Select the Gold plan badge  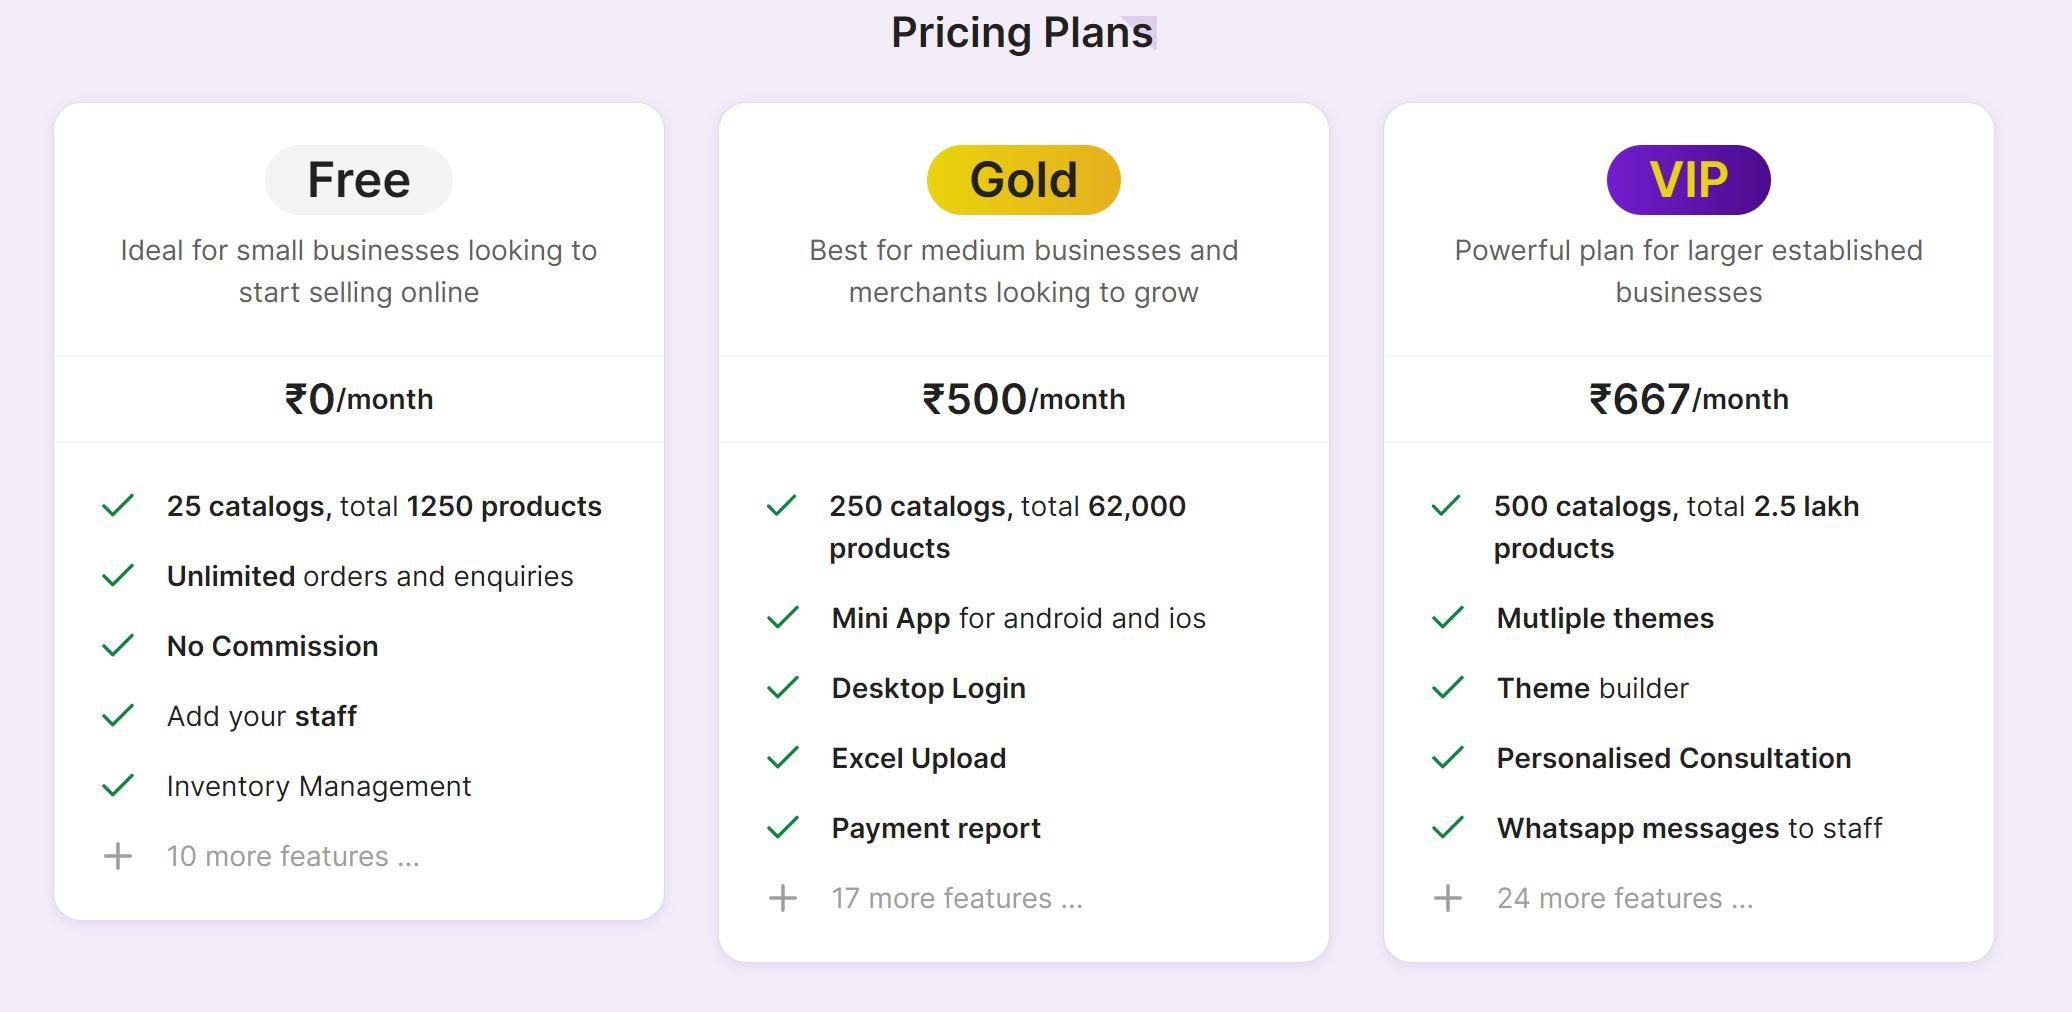1024,180
